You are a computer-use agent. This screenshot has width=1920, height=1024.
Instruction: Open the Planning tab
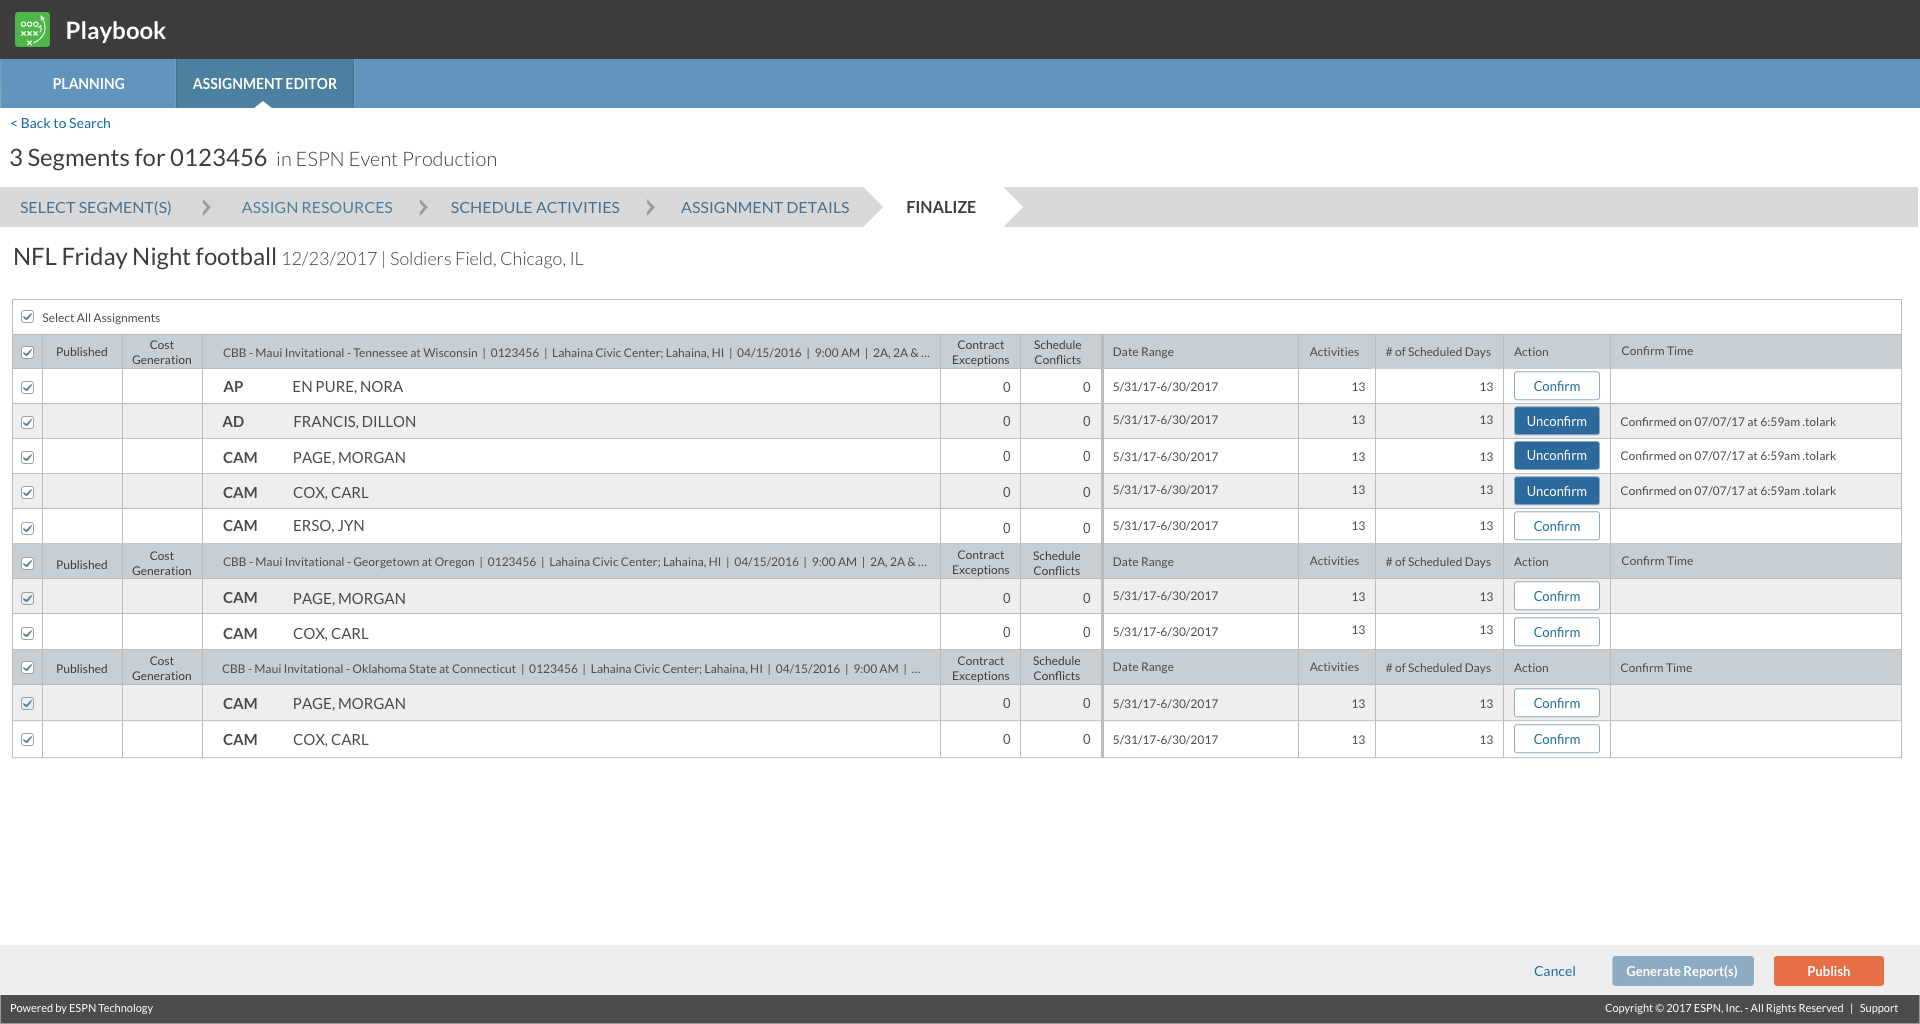tap(88, 84)
